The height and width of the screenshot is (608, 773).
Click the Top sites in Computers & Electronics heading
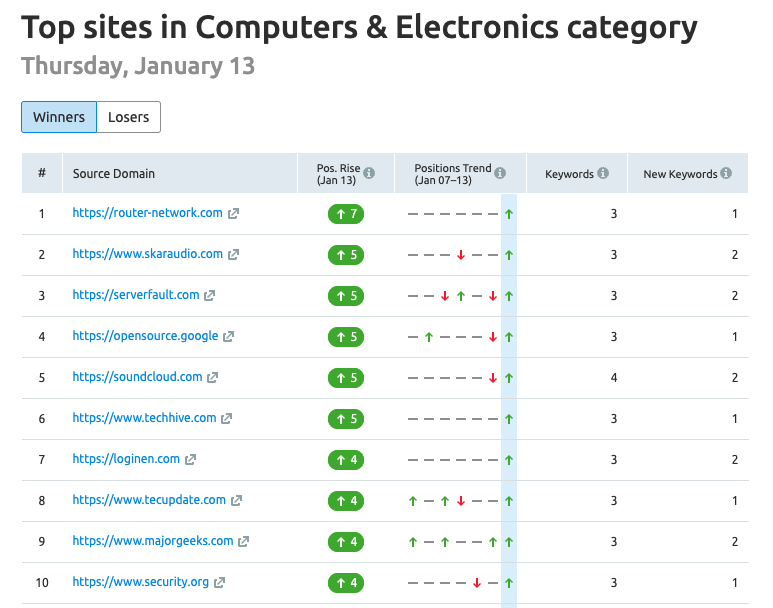359,28
